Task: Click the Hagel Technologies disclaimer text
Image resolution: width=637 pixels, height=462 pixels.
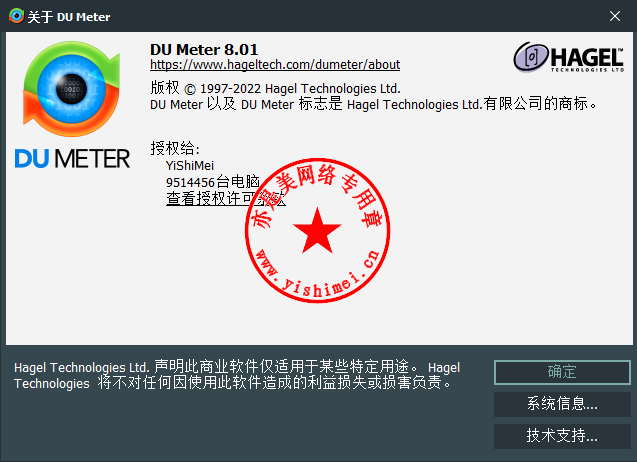Action: (x=237, y=375)
